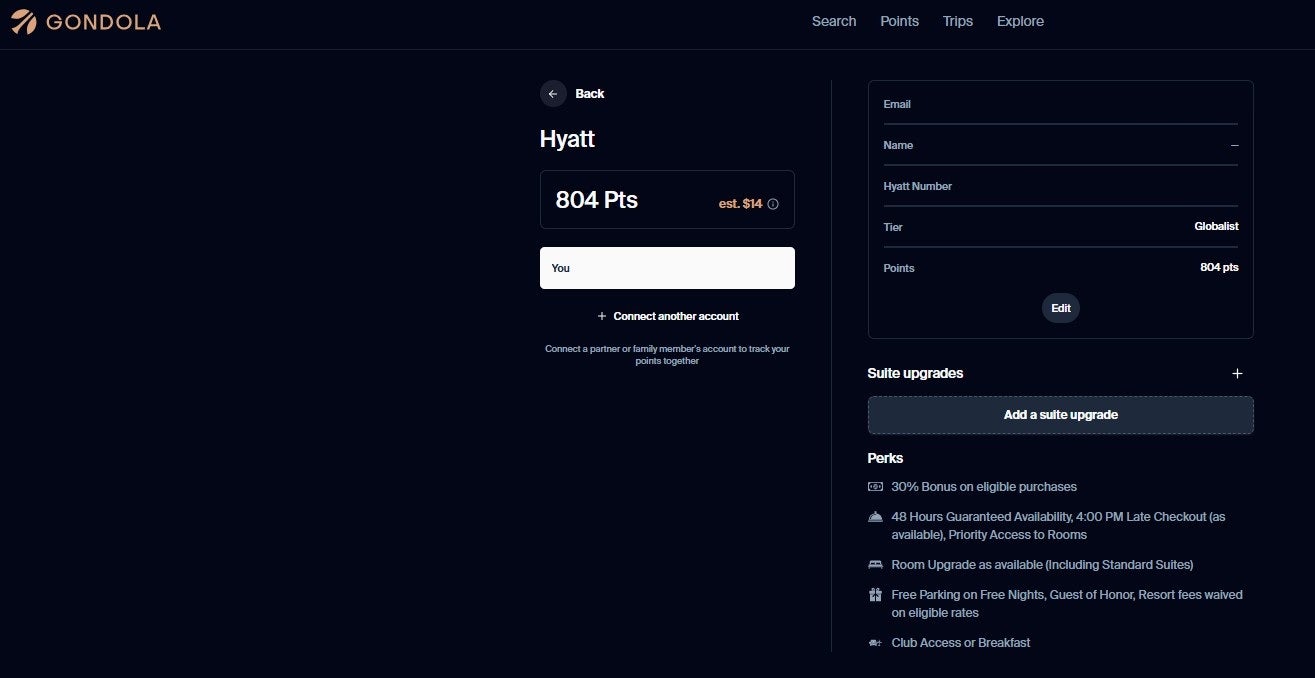Click Club Access or Breakfast text
The width and height of the screenshot is (1315, 678).
961,643
